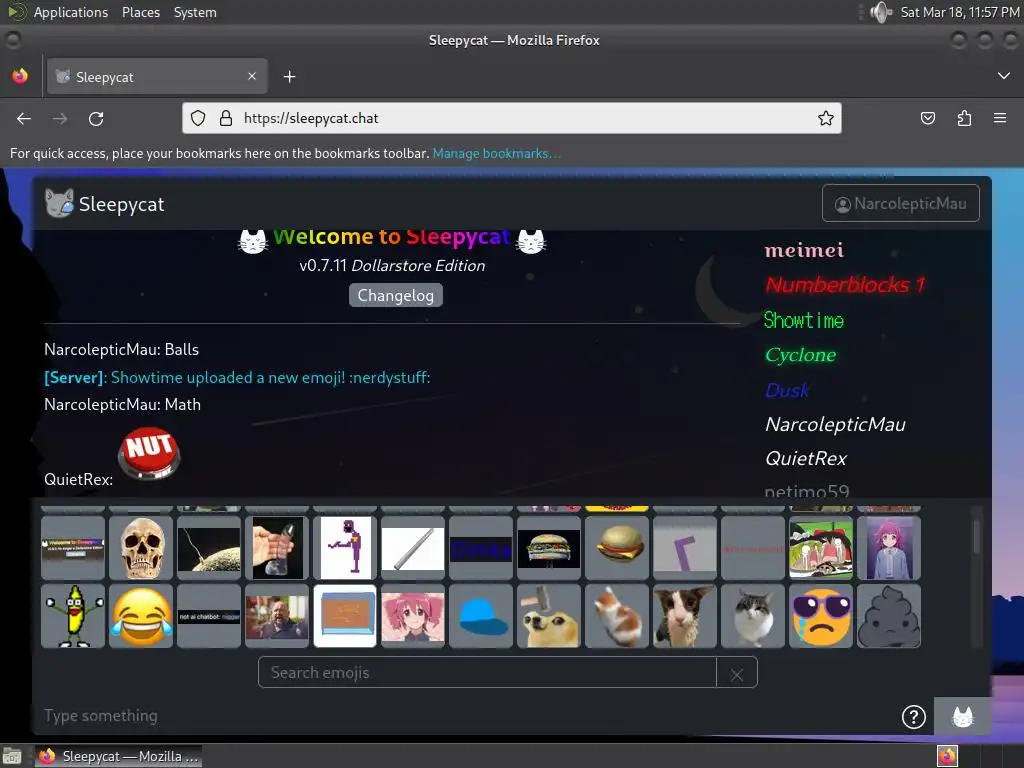Select the purple L-shape emoji
Viewport: 1024px width, 768px height.
[685, 548]
